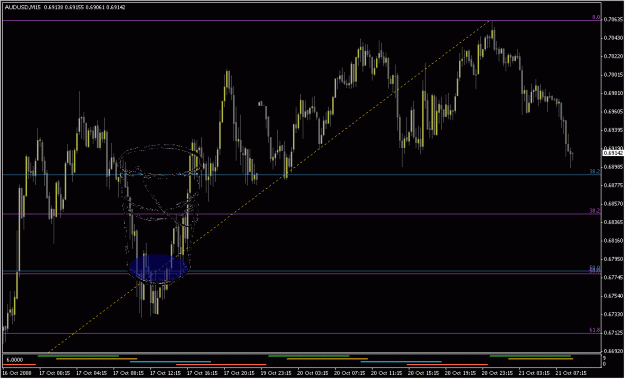625x379 pixels.
Task: Click the 0.70635 price scale label
Action: click(613, 19)
